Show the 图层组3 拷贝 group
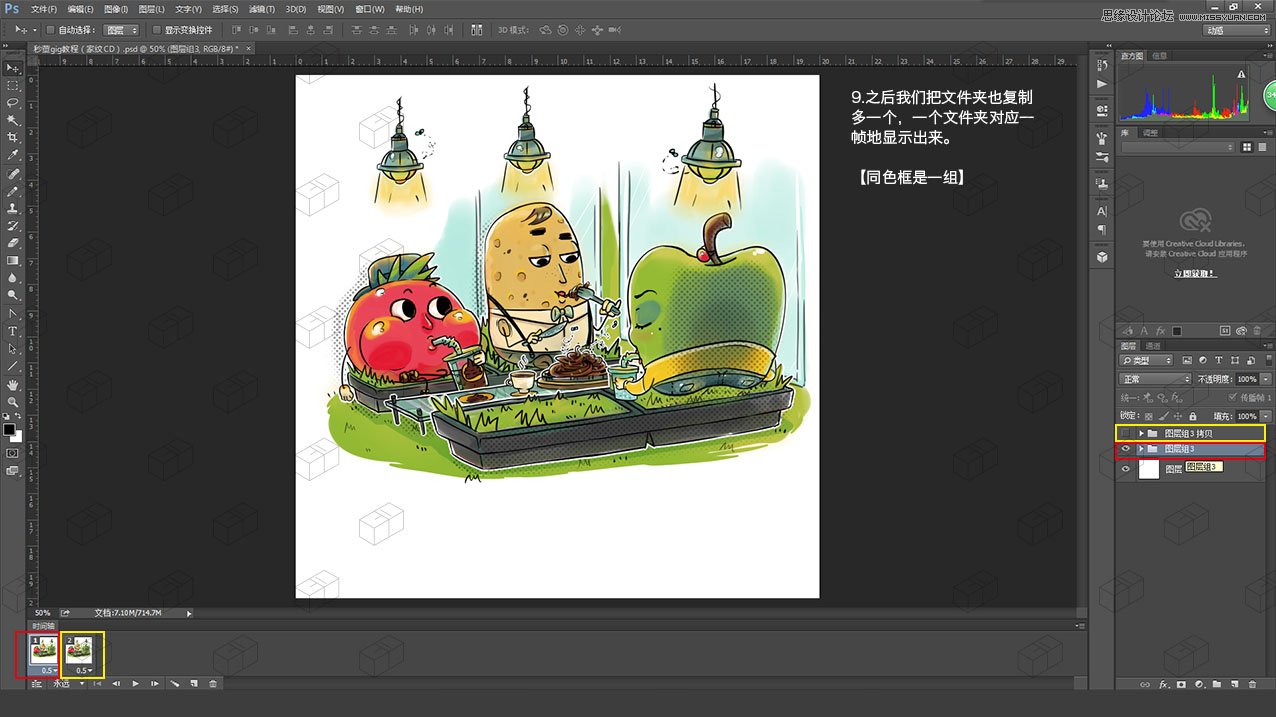This screenshot has width=1276, height=717. pyautogui.click(x=1125, y=432)
